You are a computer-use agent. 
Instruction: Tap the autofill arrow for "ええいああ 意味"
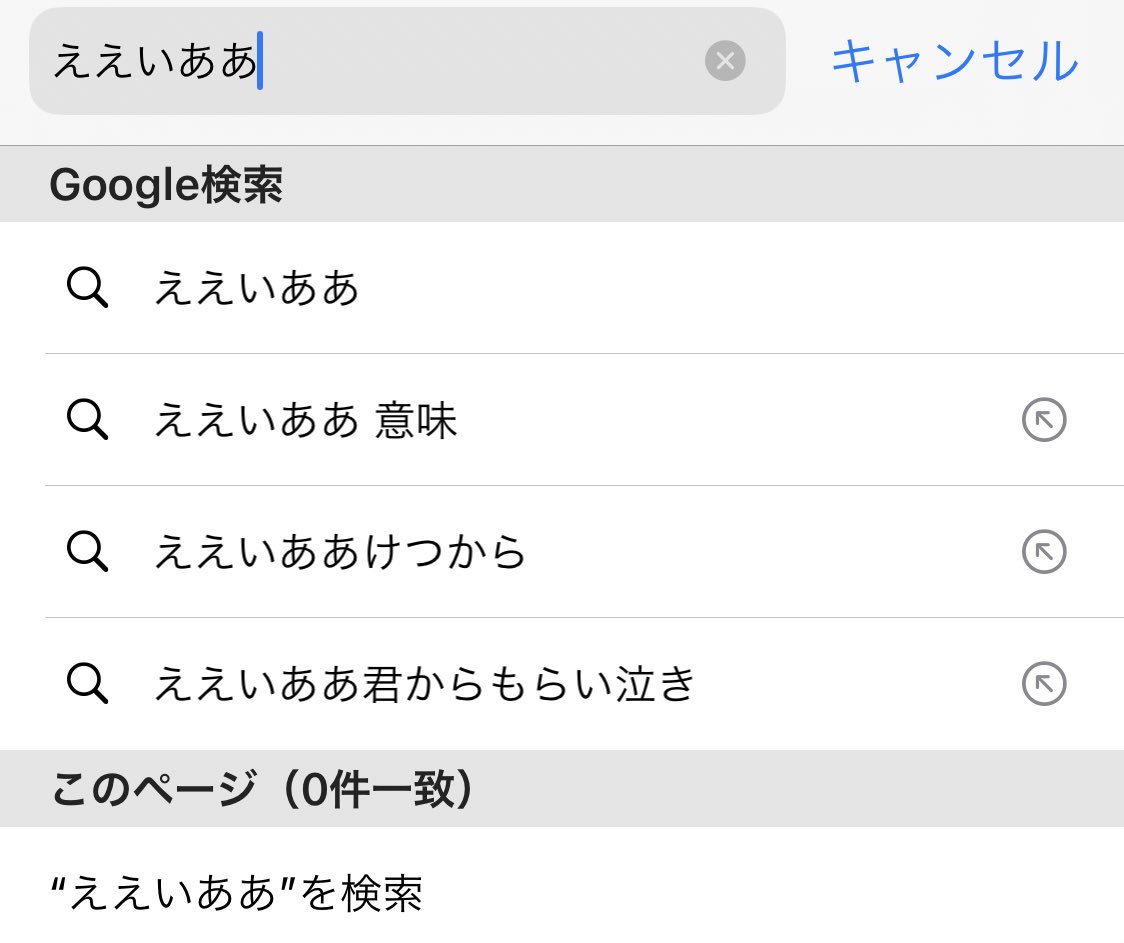point(1043,420)
